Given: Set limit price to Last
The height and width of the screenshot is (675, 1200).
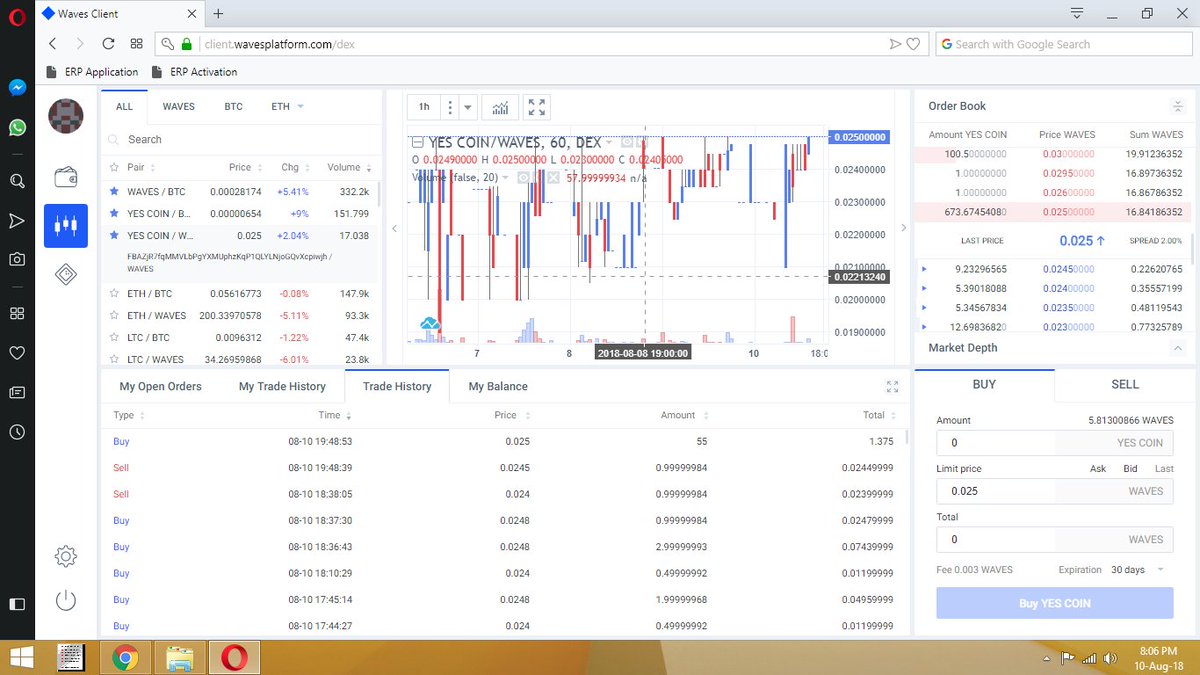Looking at the screenshot, I should [x=1164, y=468].
